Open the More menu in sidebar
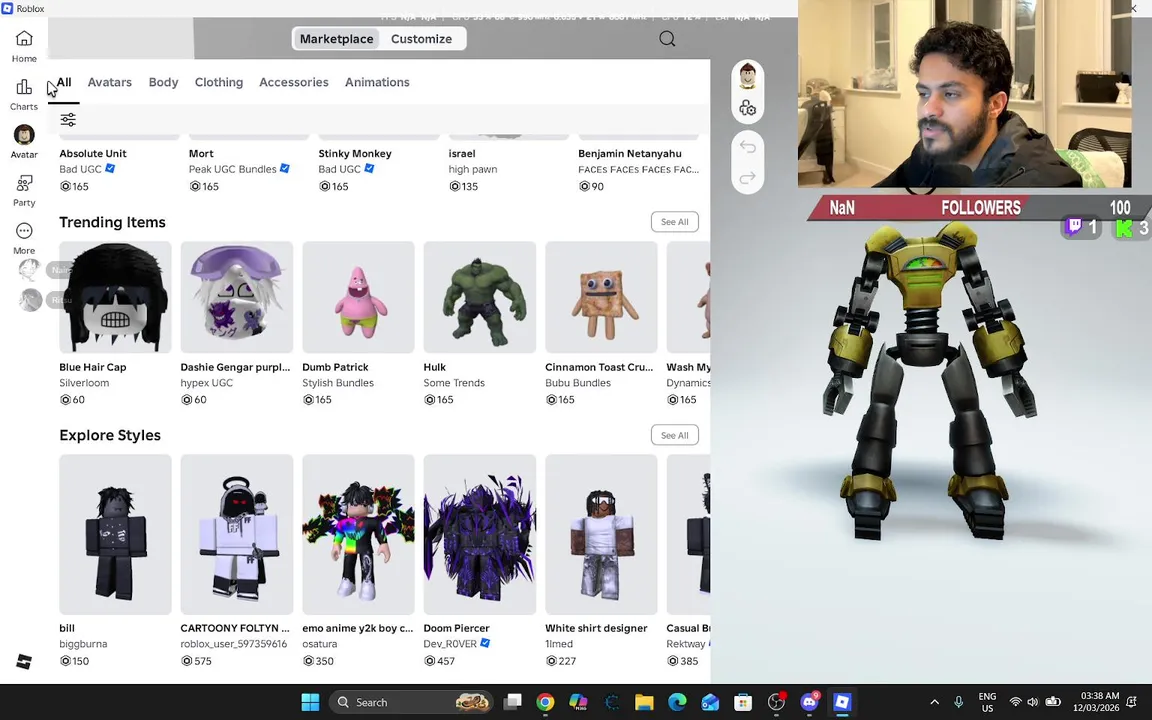 click(24, 238)
